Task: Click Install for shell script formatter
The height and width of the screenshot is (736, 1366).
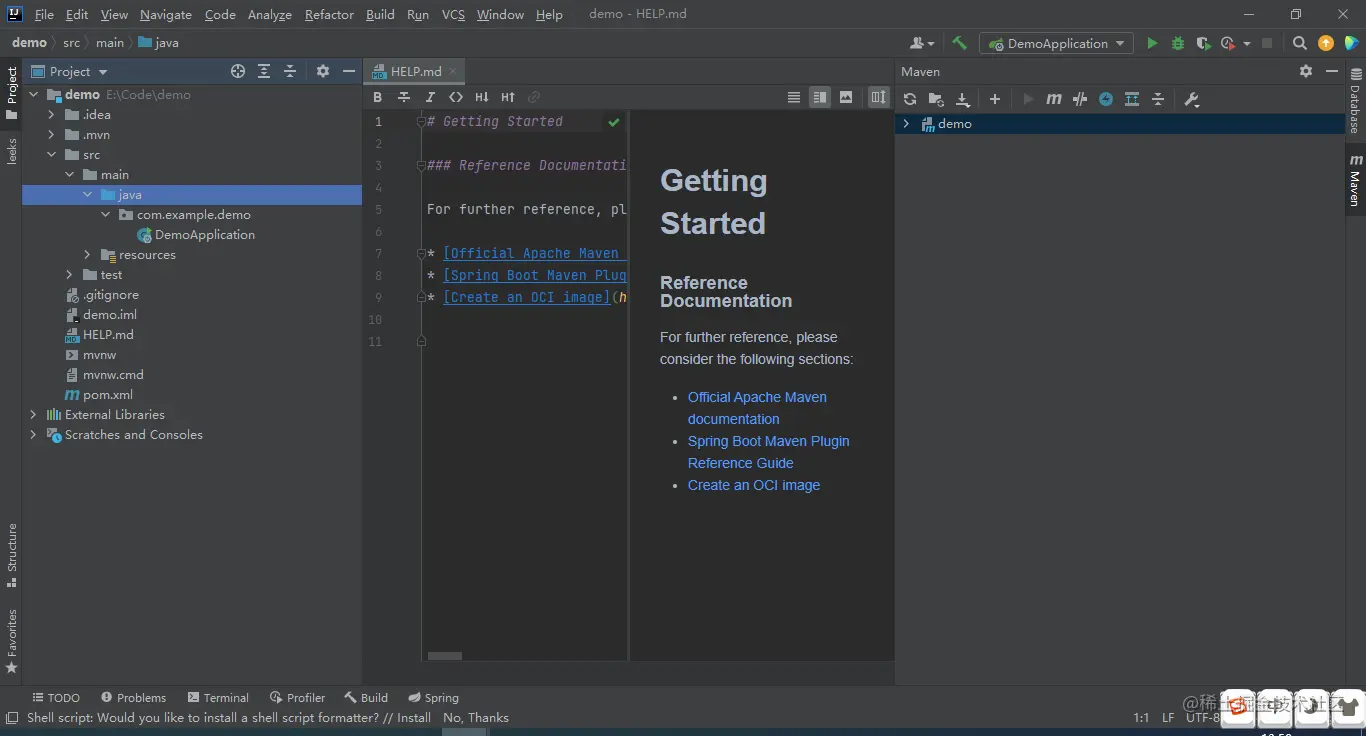Action: (x=413, y=717)
